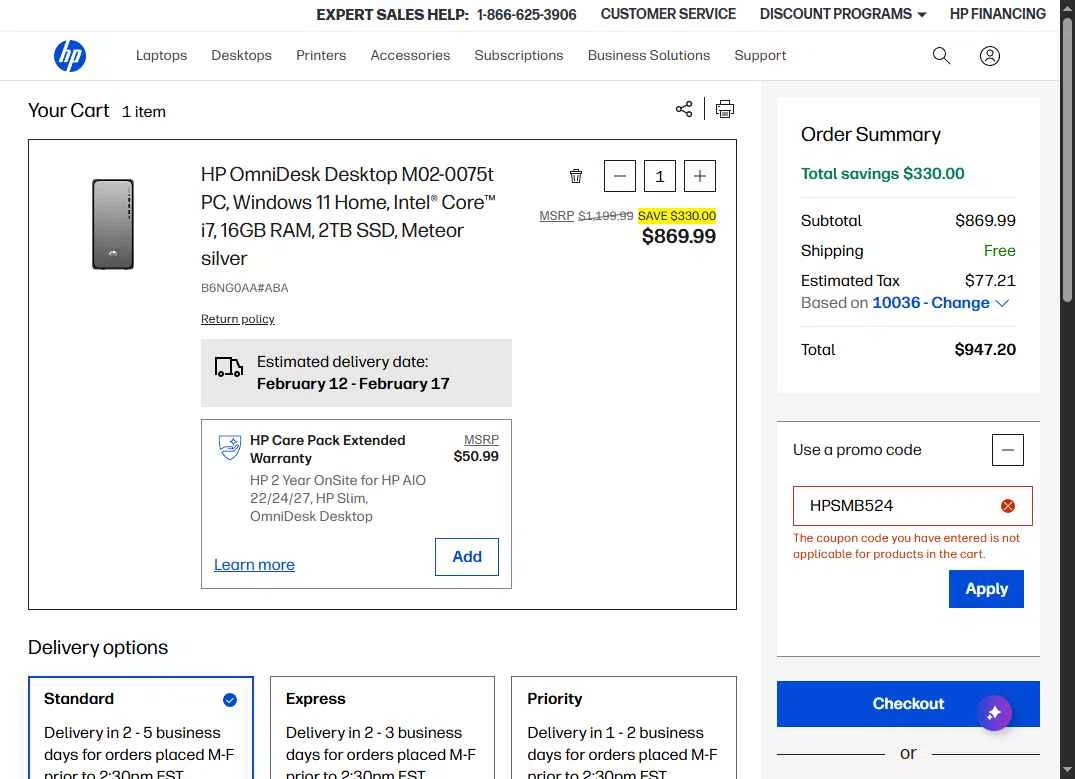Click Total savings $330.00 text
Image resolution: width=1075 pixels, height=779 pixels.
tap(882, 174)
